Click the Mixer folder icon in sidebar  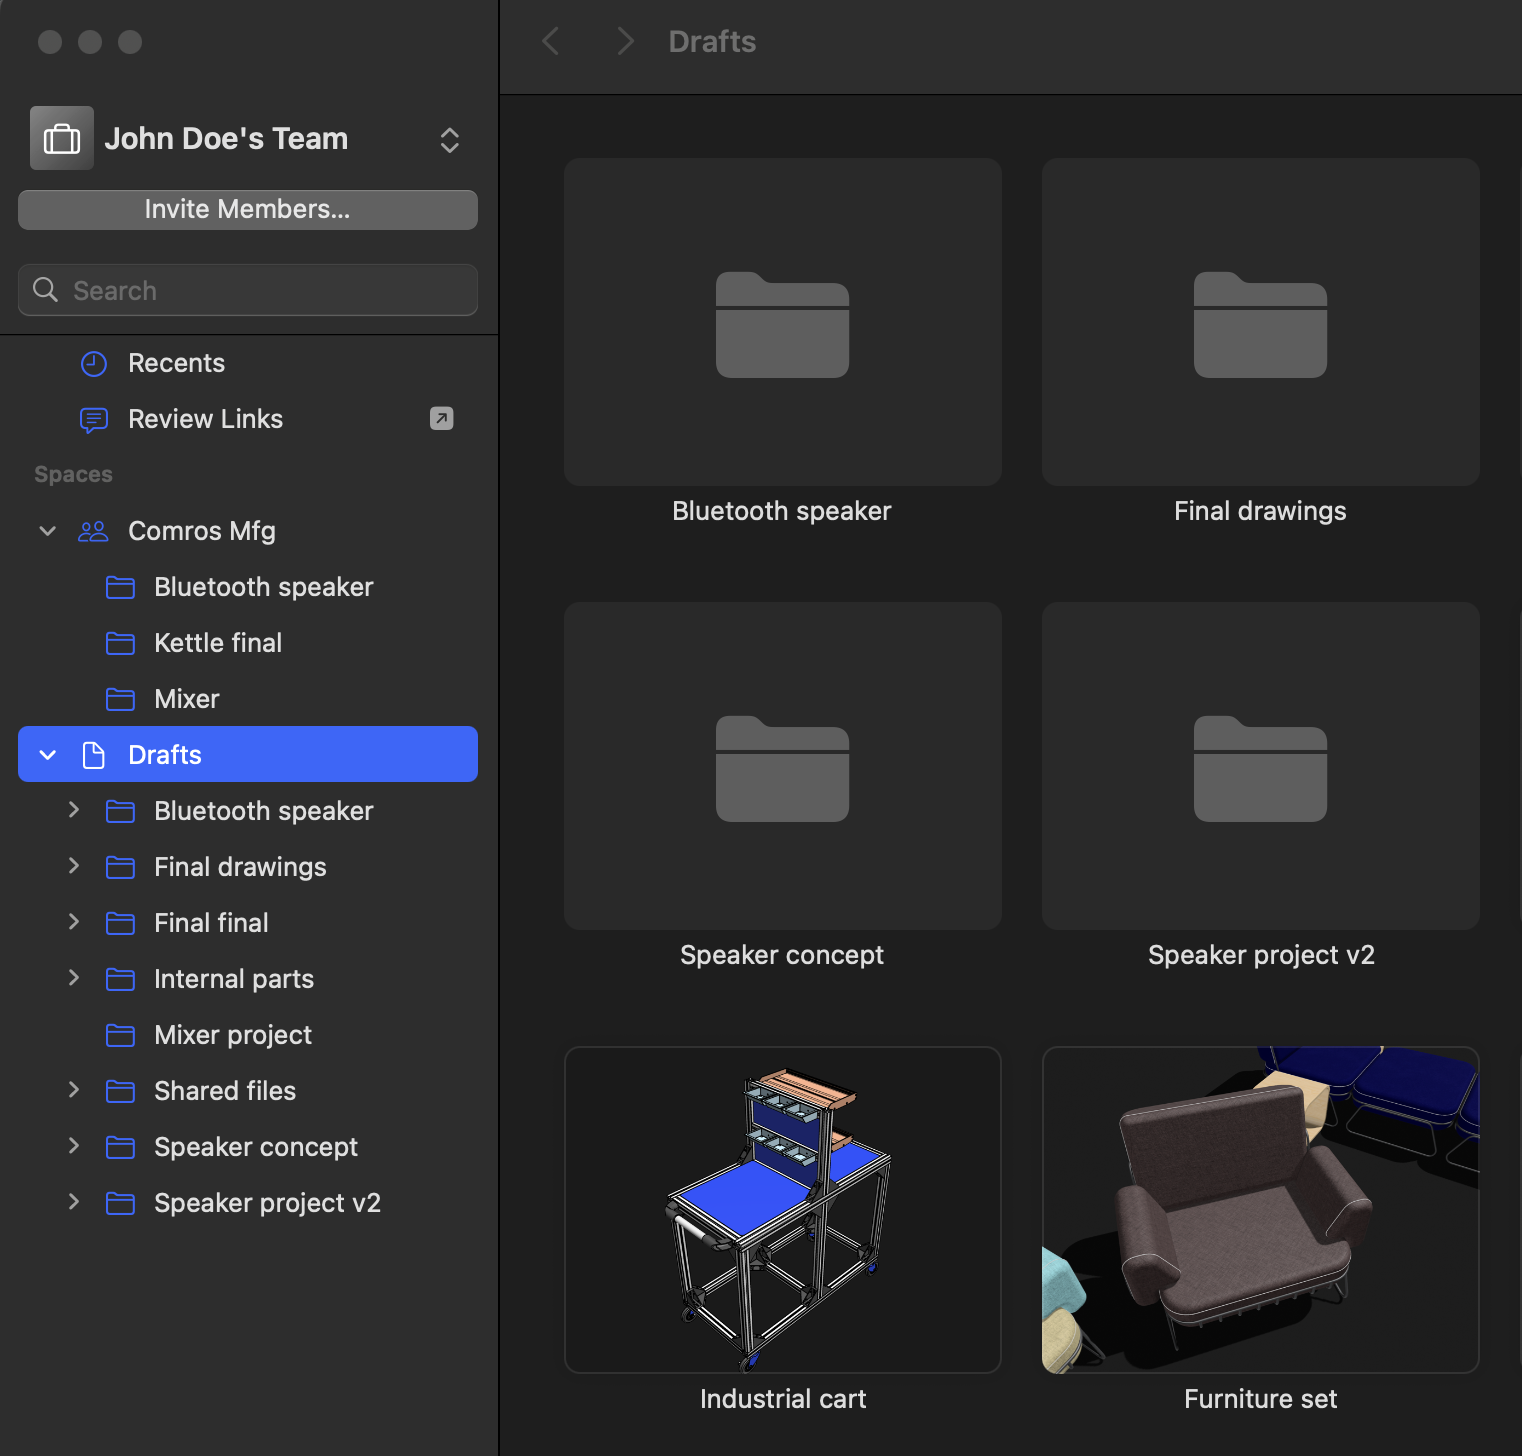(x=120, y=699)
